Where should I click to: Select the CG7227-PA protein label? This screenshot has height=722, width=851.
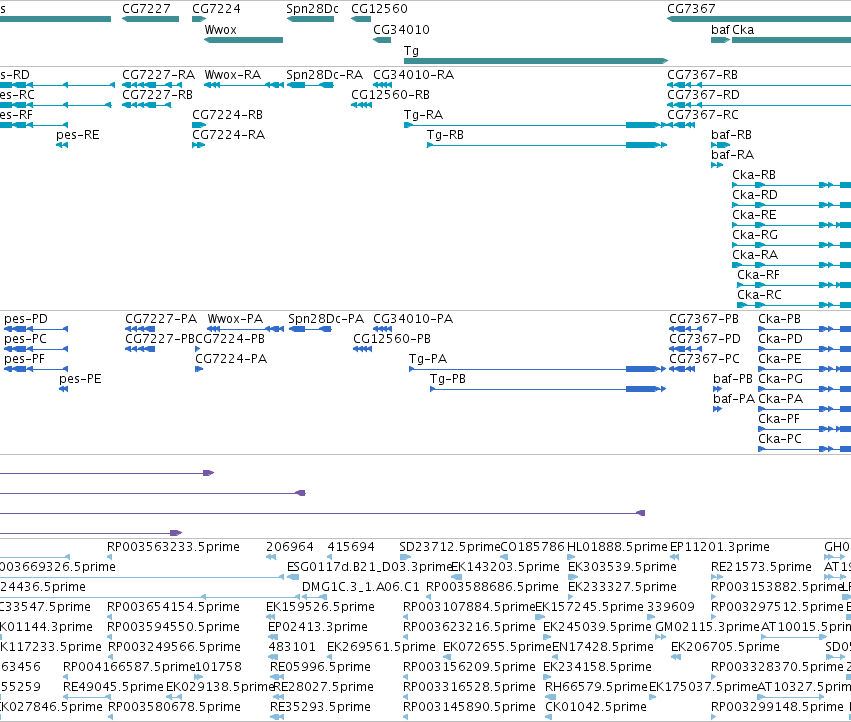[x=161, y=319]
